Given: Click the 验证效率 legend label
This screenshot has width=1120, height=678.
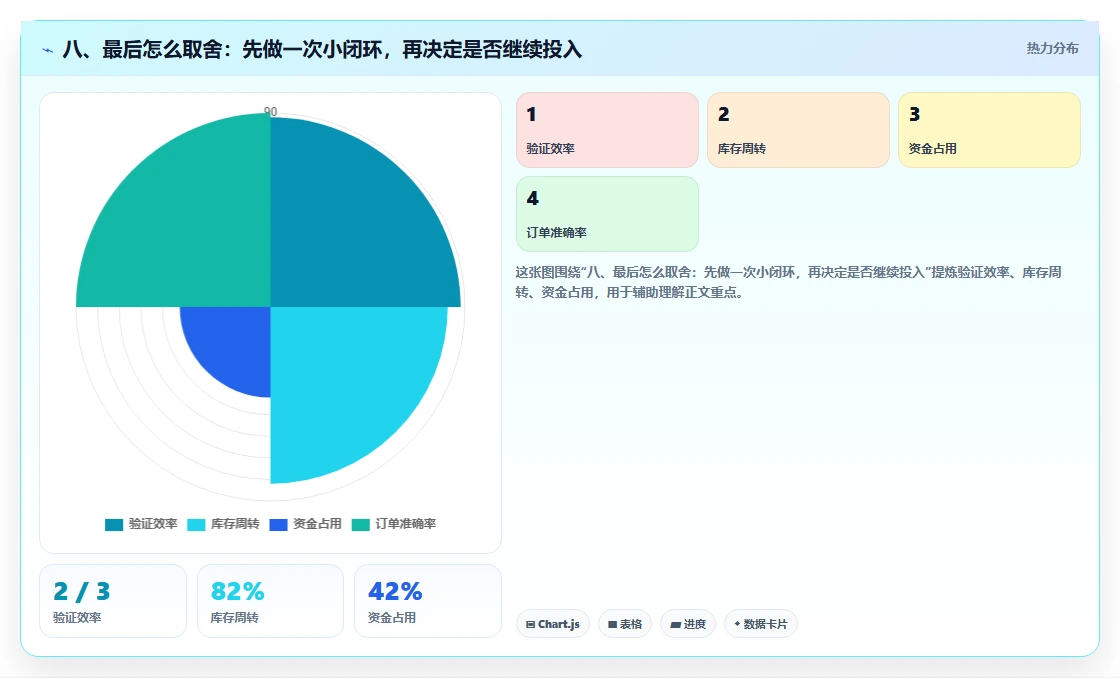Looking at the screenshot, I should 153,524.
